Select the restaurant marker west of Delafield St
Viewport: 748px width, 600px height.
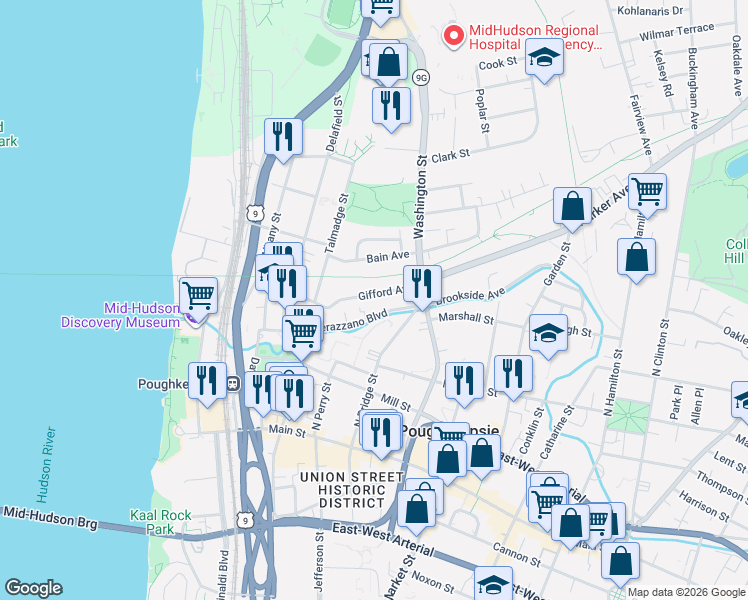283,140
